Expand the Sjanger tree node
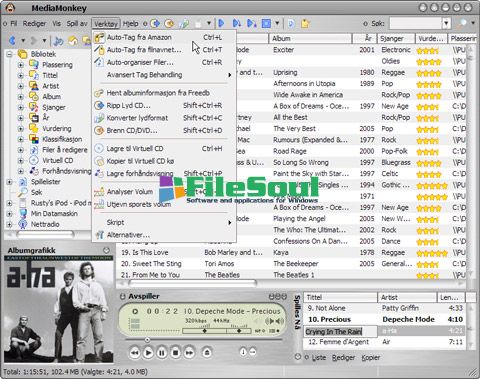This screenshot has height=379, width=480. [x=21, y=107]
